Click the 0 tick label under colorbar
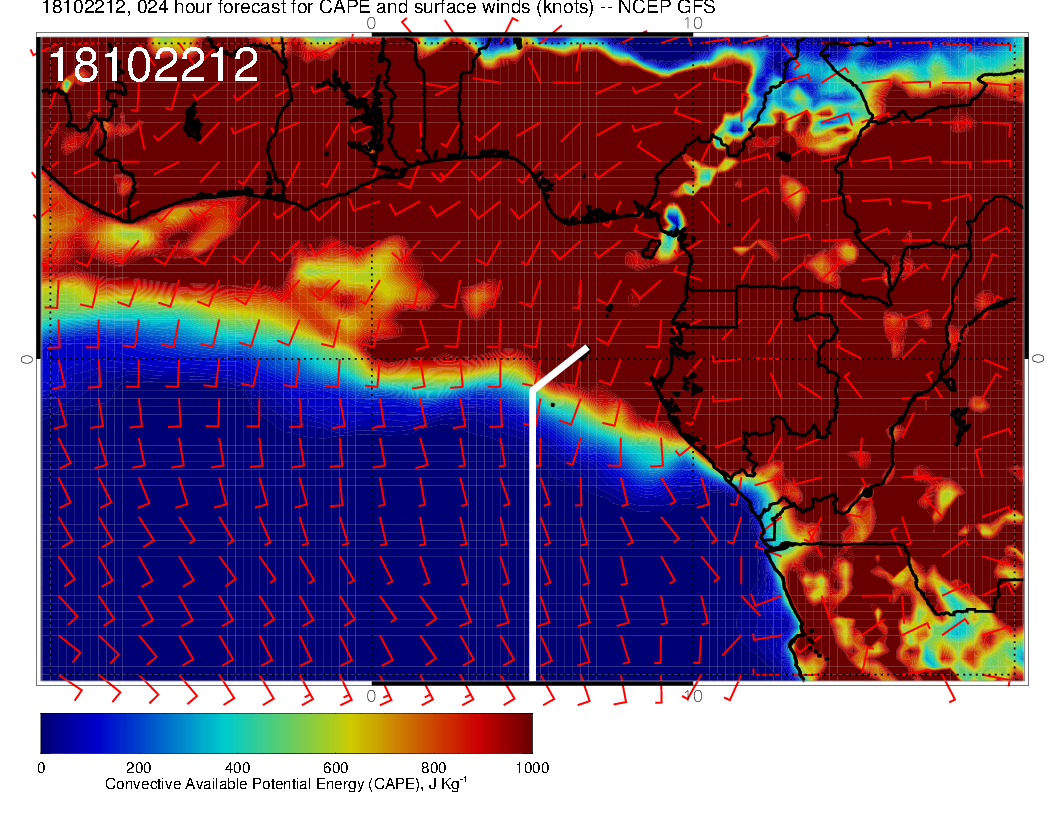 coord(41,768)
